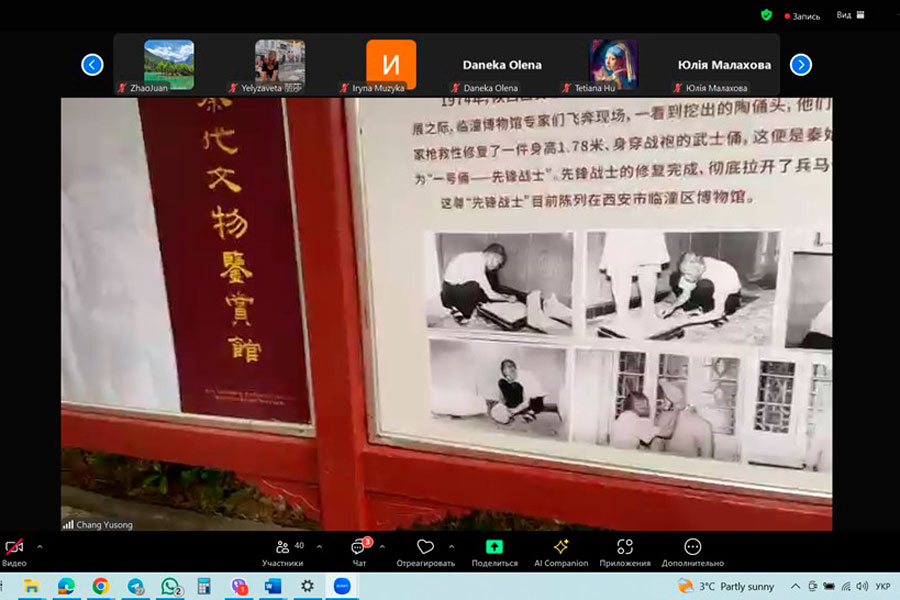Switch the УКР keyboard language indicator

(883, 586)
